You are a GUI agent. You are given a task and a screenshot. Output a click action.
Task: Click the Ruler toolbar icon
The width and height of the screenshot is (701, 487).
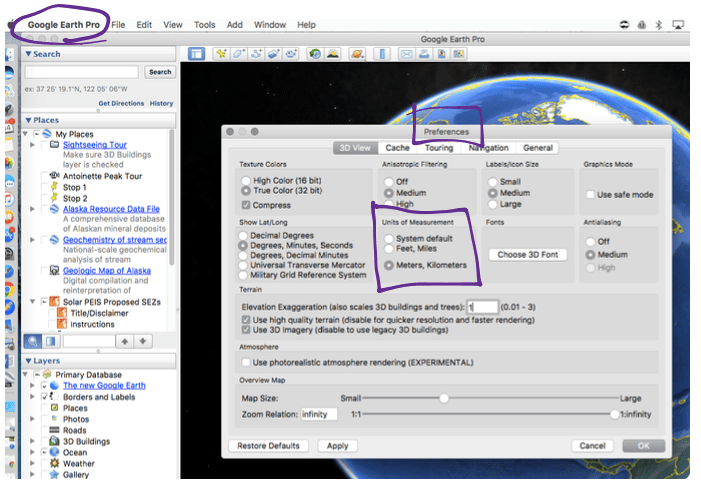[382, 54]
